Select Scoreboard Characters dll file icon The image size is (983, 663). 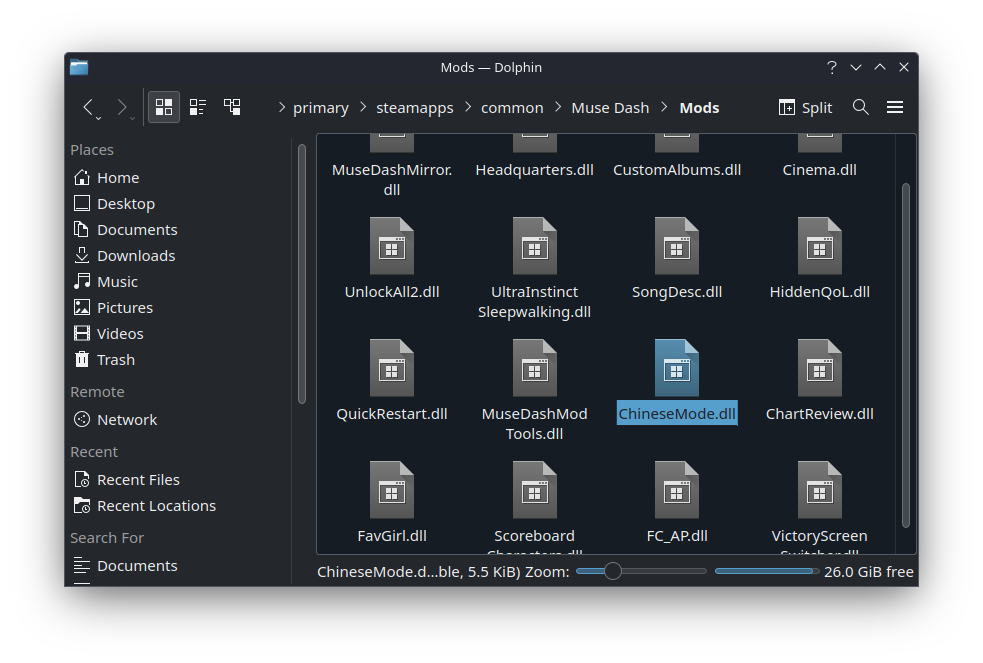coord(534,490)
